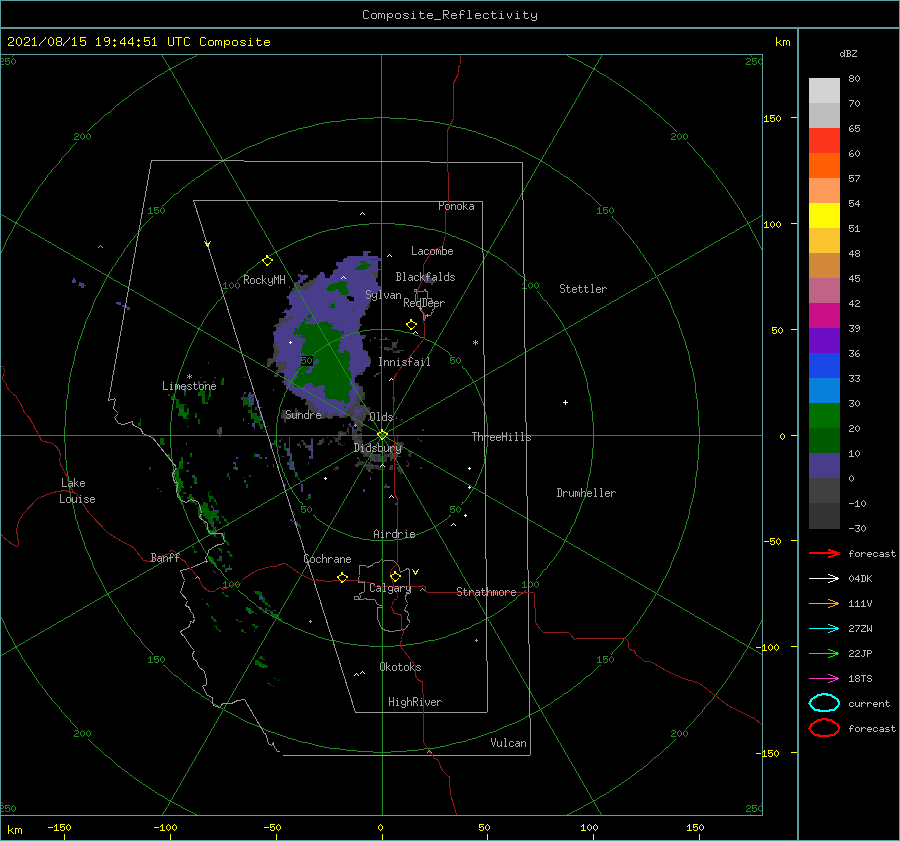
Task: Click the yellow diamond marker near RockyMH
Action: [x=267, y=260]
